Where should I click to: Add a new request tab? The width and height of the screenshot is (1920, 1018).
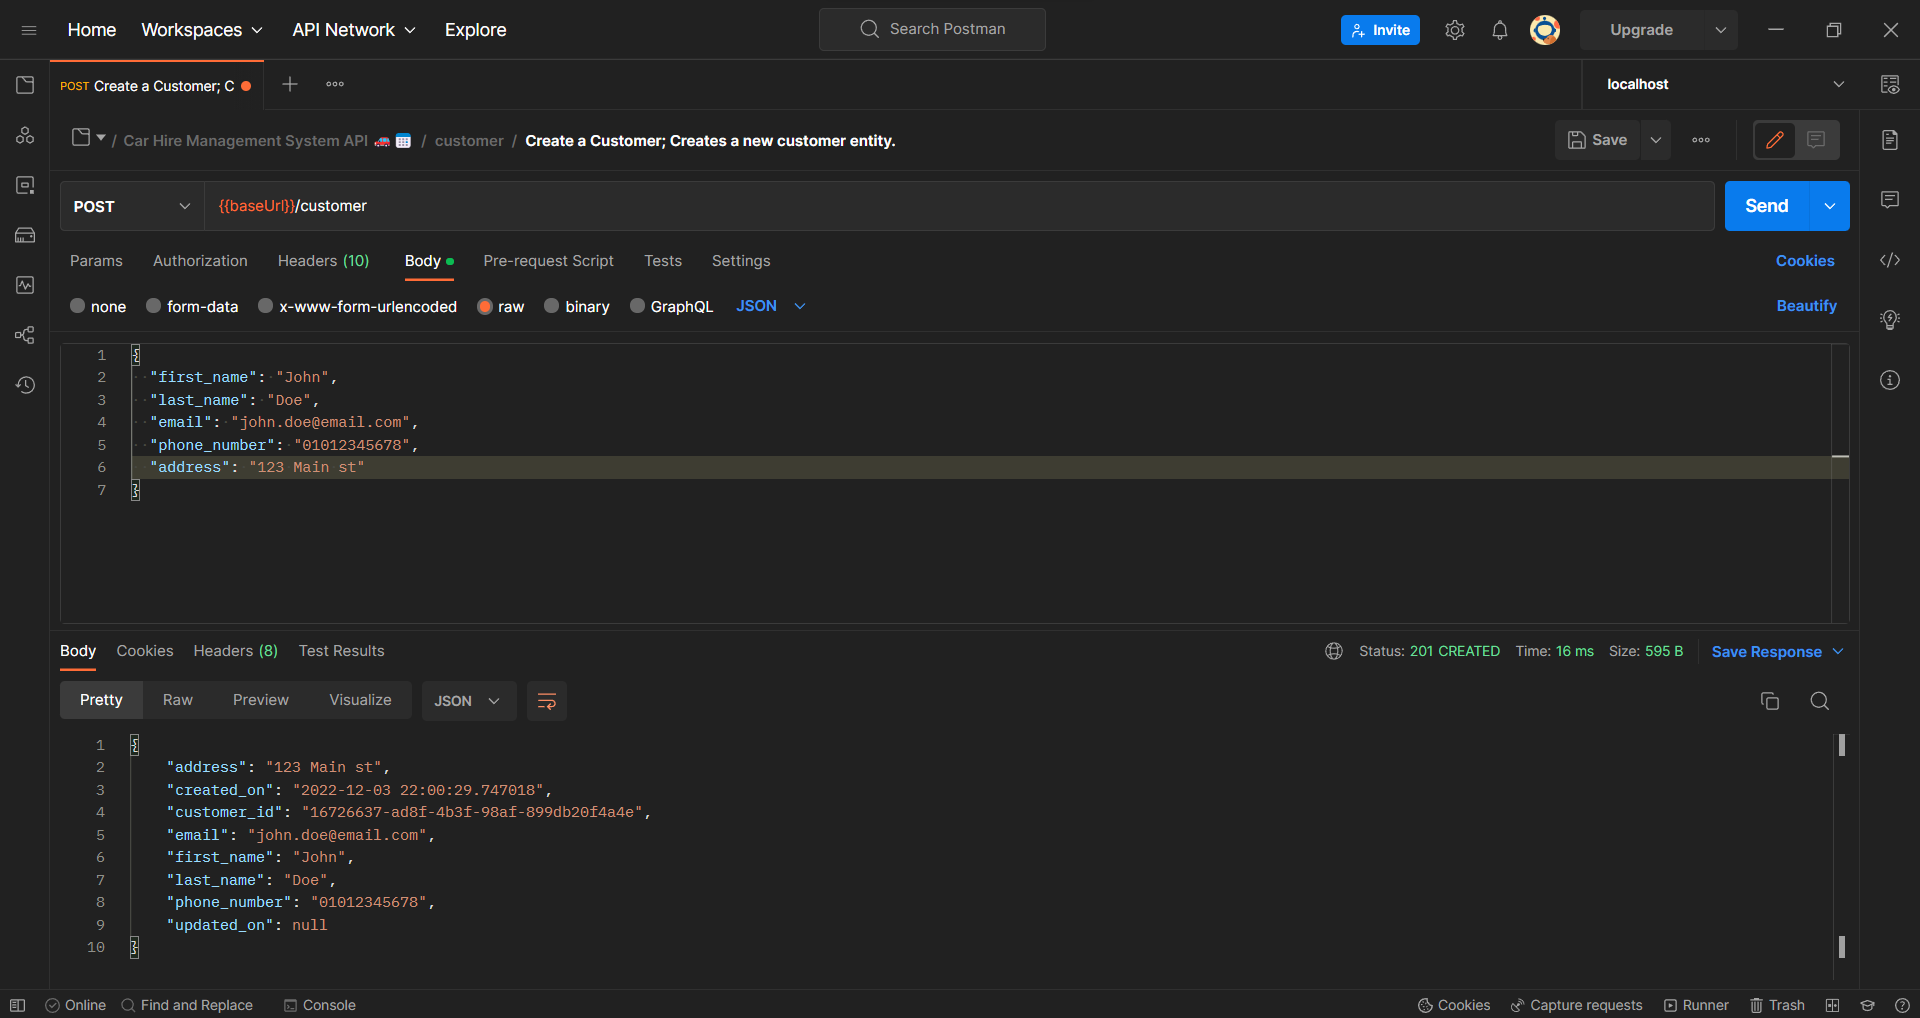(290, 85)
